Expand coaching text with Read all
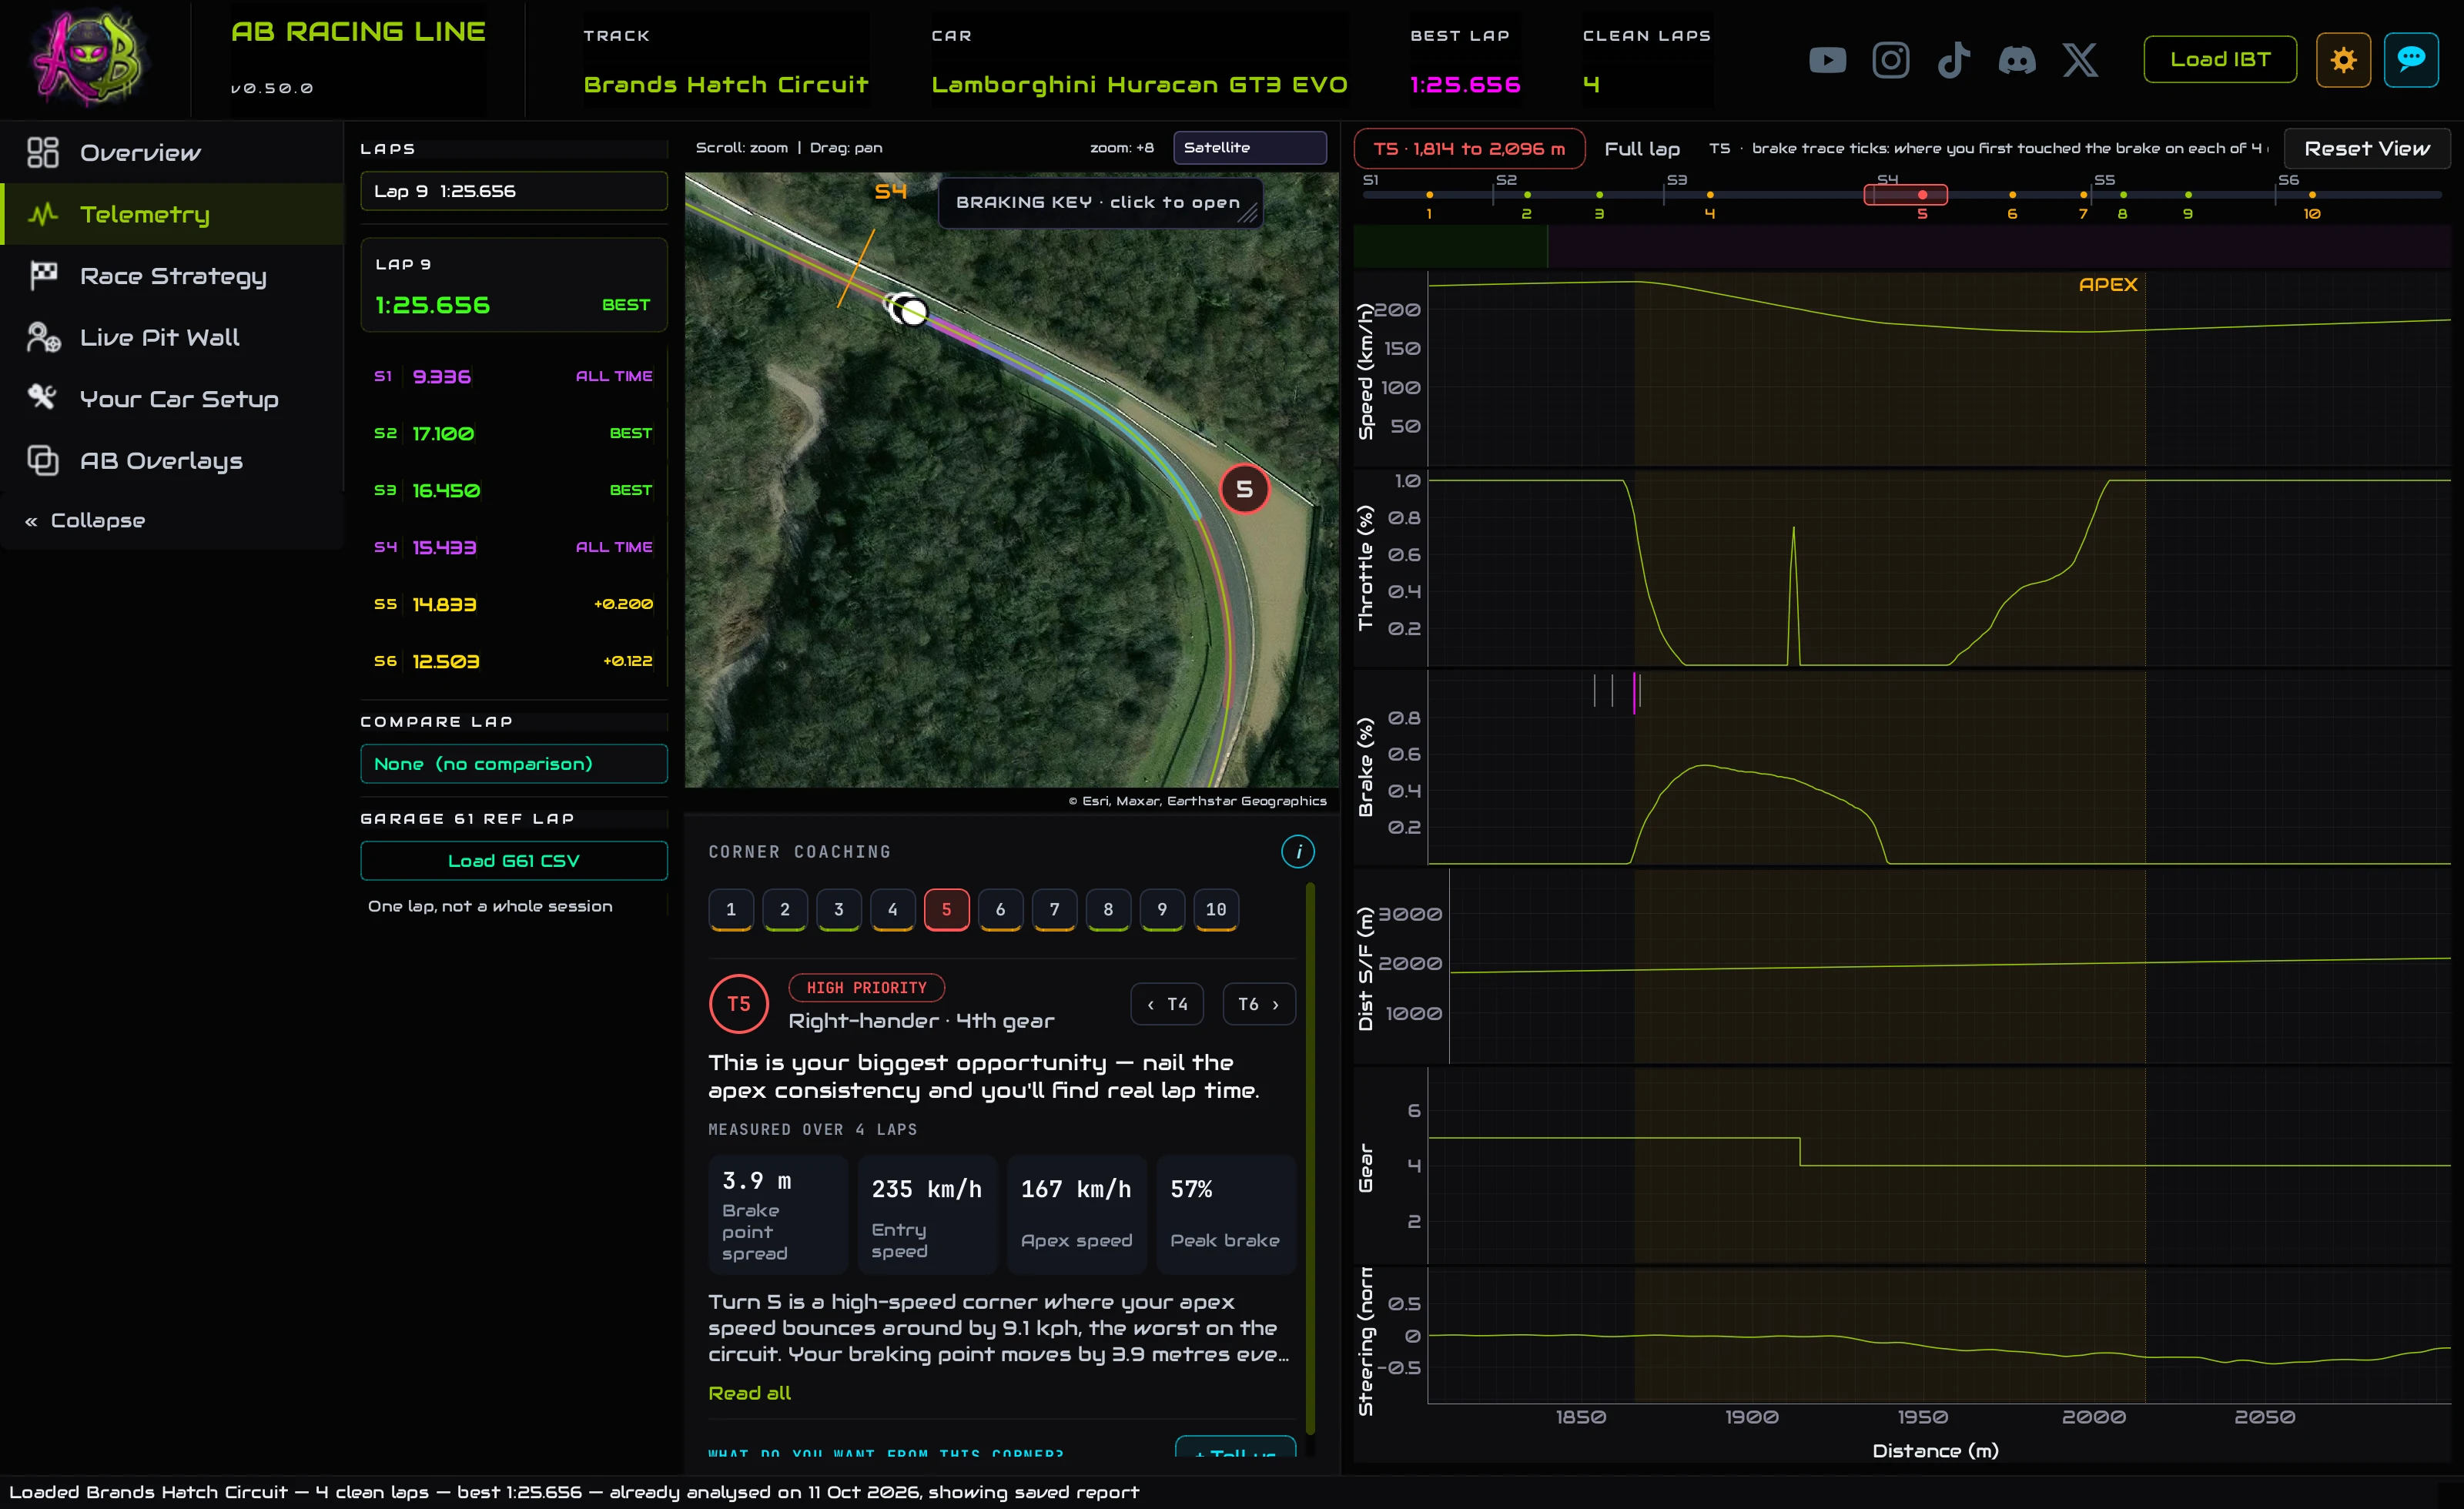 coord(749,1393)
